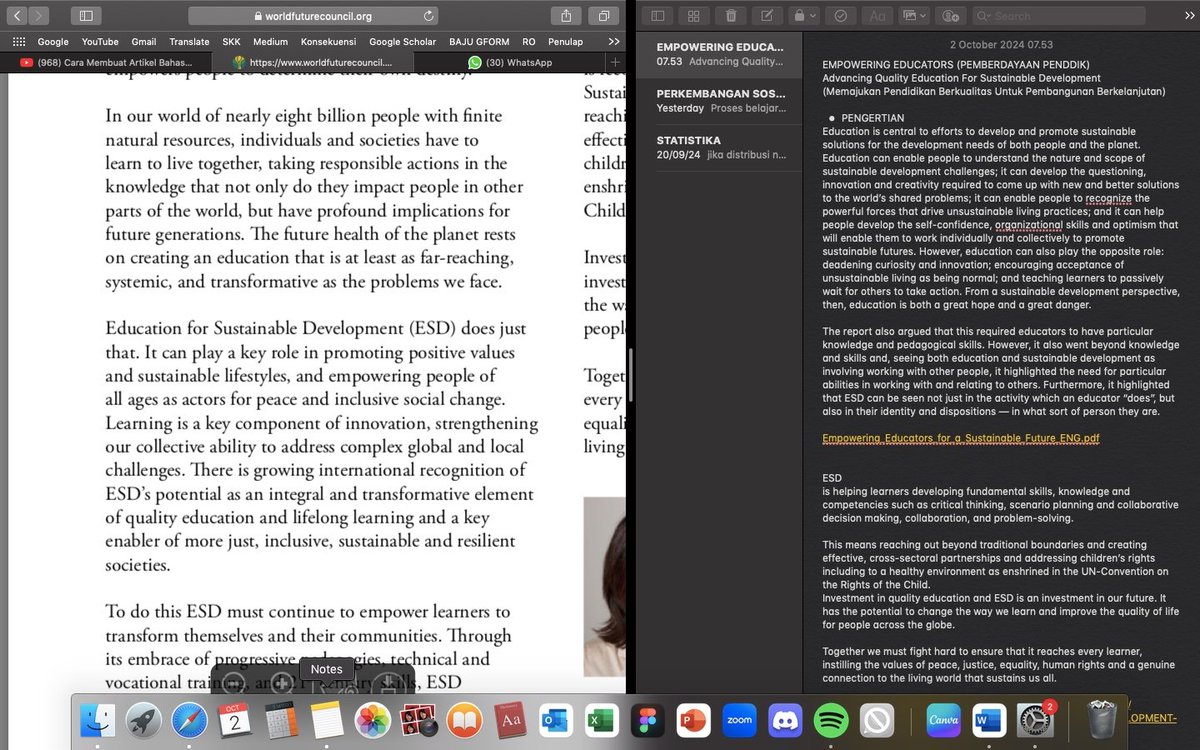The image size is (1200, 750).
Task: Zoom out the PDF document
Action: [233, 685]
